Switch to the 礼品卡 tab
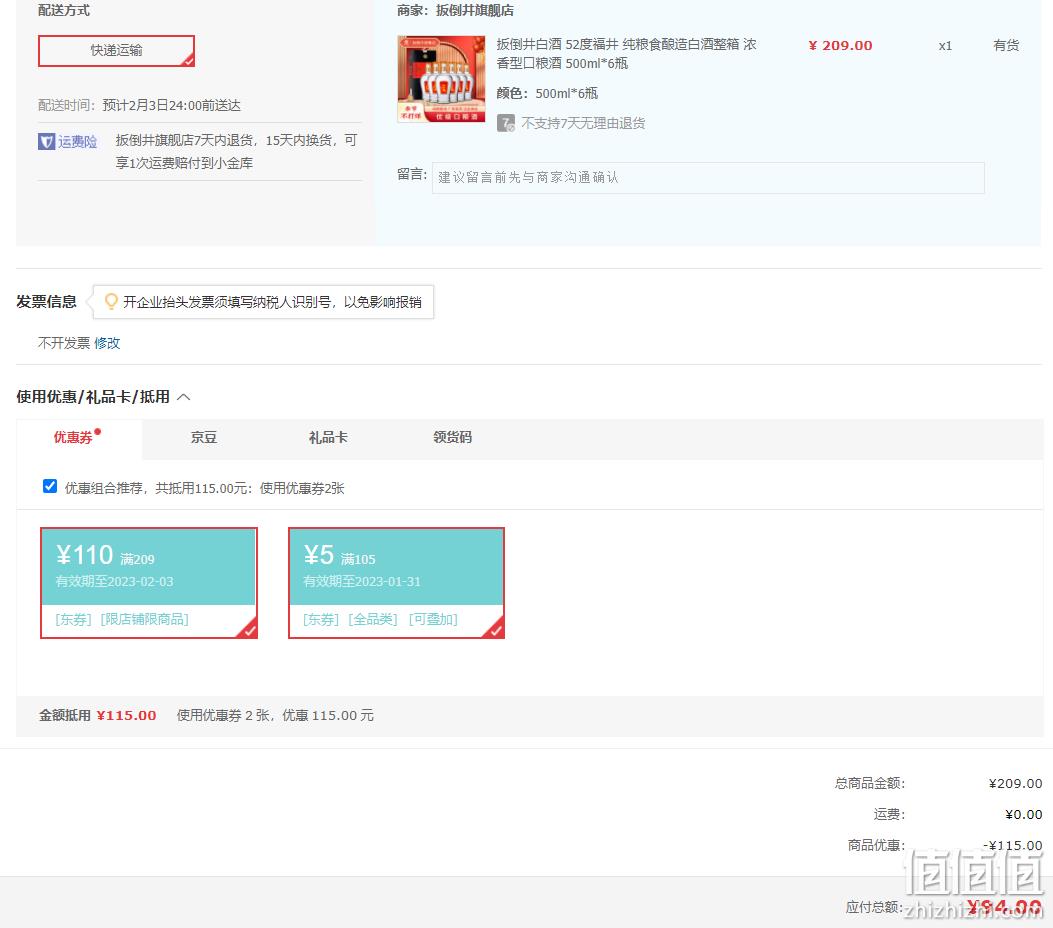The width and height of the screenshot is (1053, 928). pos(328,438)
